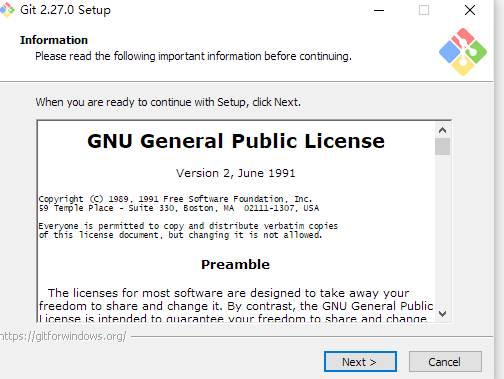504x379 pixels.
Task: Click the 'freedom to share and change it' line
Action: [236, 306]
